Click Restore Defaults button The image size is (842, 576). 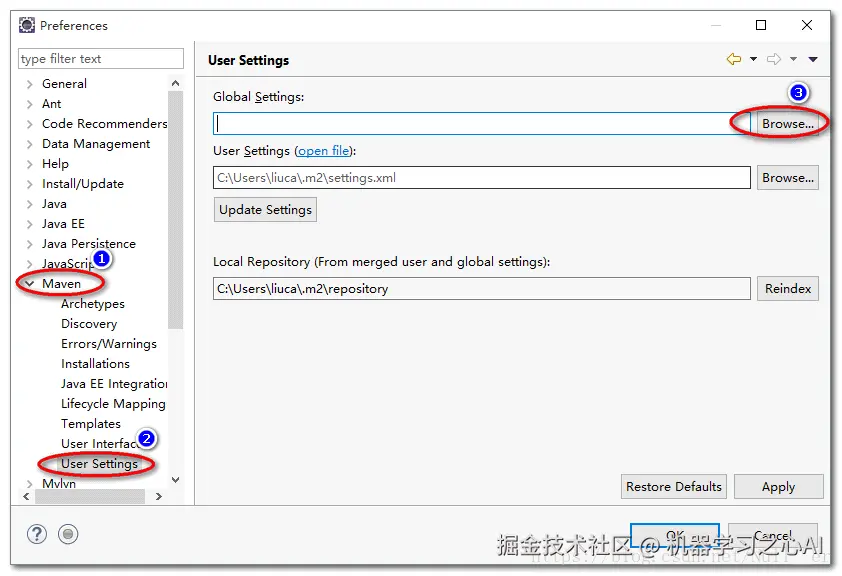674,486
